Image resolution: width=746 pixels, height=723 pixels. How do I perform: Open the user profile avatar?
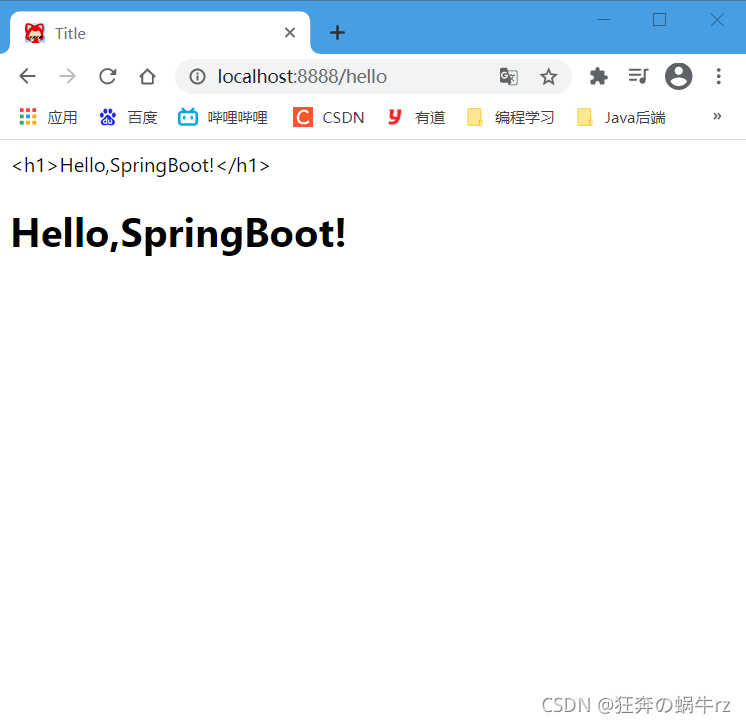(678, 76)
